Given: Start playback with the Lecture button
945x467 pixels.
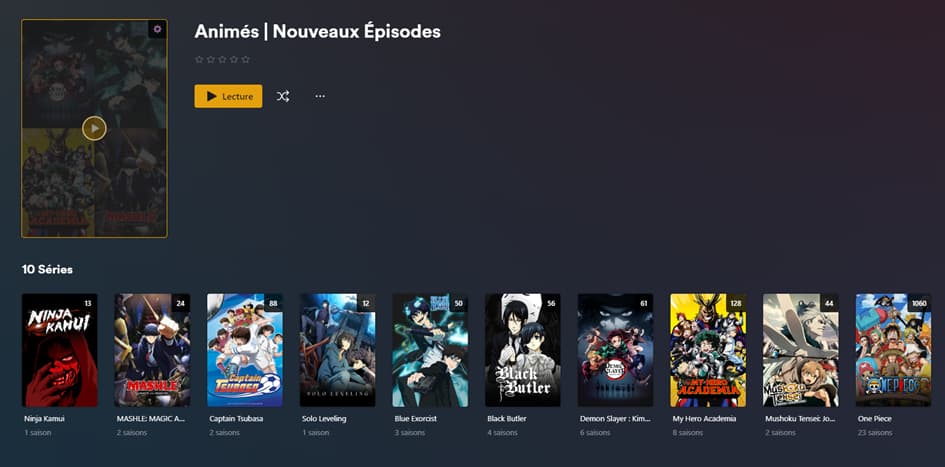Looking at the screenshot, I should pos(228,96).
